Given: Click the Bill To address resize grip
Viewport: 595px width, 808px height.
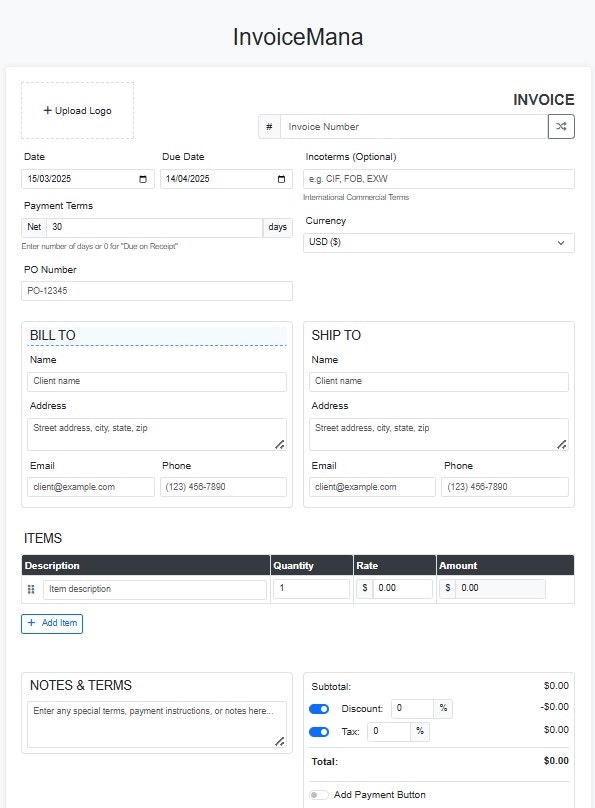Looking at the screenshot, I should 280,444.
